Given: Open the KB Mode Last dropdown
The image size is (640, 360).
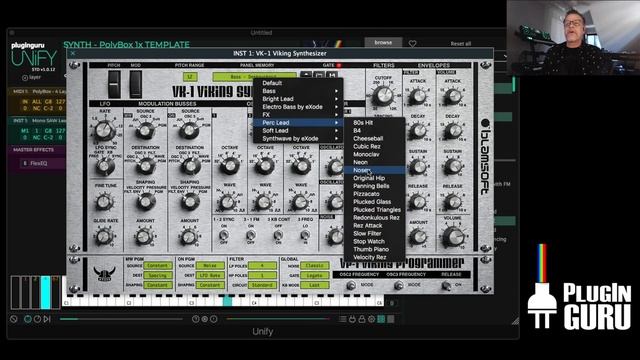Looking at the screenshot, I should 314,285.
